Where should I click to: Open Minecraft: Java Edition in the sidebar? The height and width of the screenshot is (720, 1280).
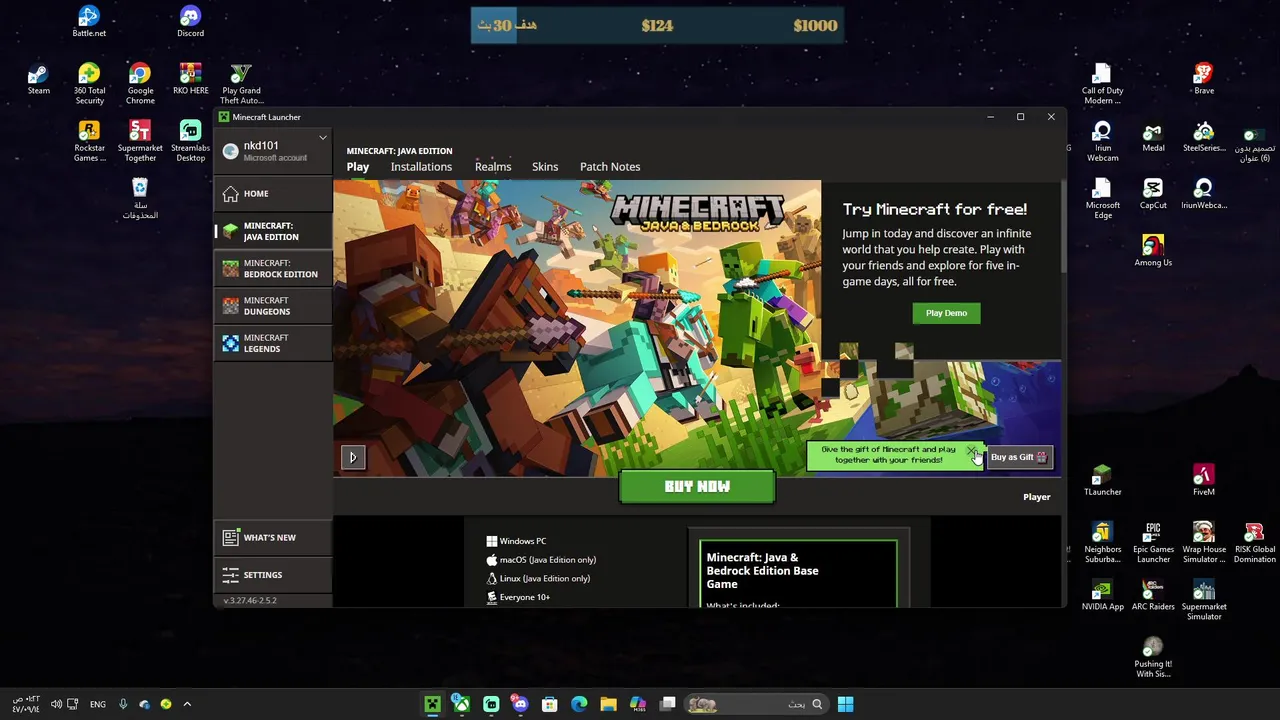[x=273, y=231]
